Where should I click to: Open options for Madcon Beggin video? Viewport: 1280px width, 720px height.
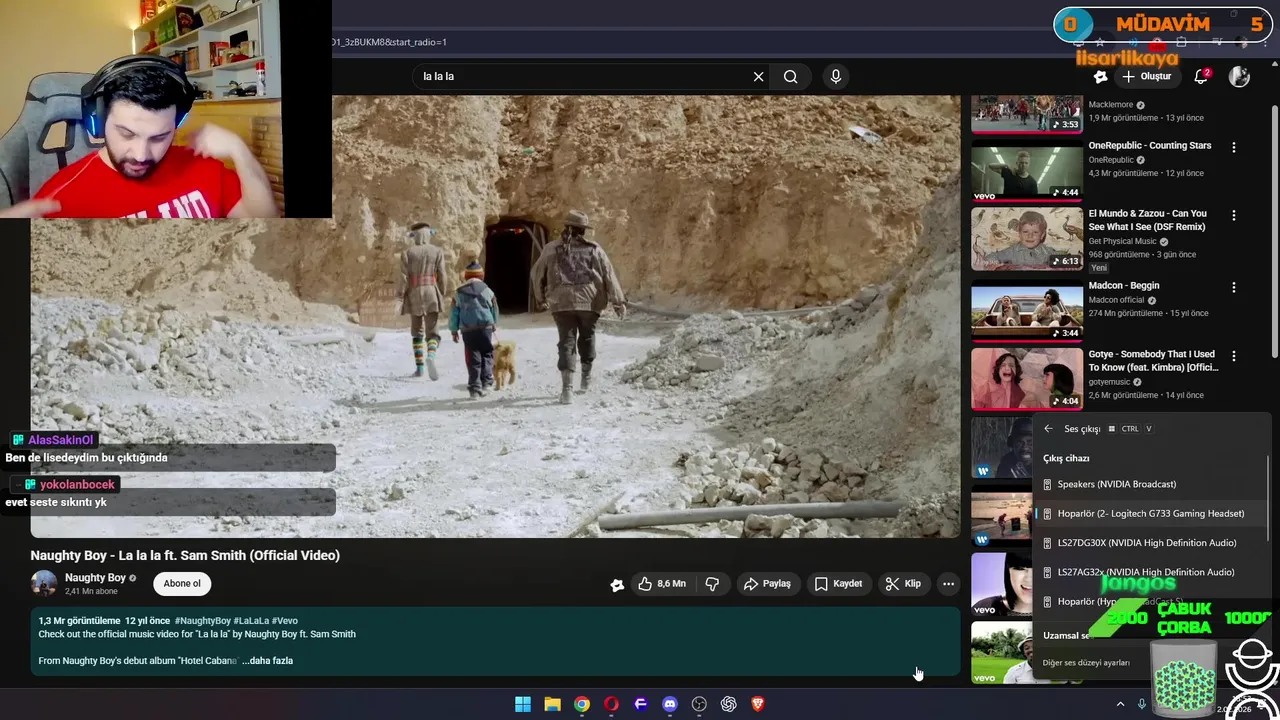1233,287
